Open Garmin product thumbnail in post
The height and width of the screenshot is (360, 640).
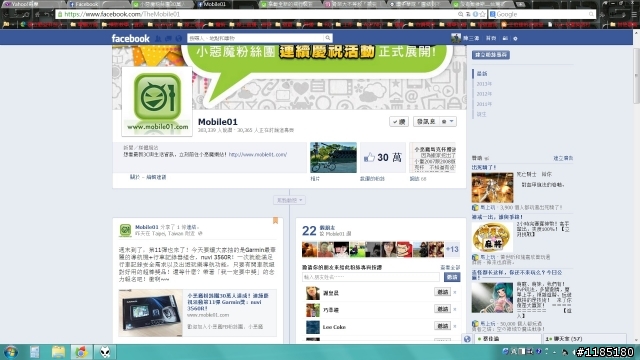(151, 313)
